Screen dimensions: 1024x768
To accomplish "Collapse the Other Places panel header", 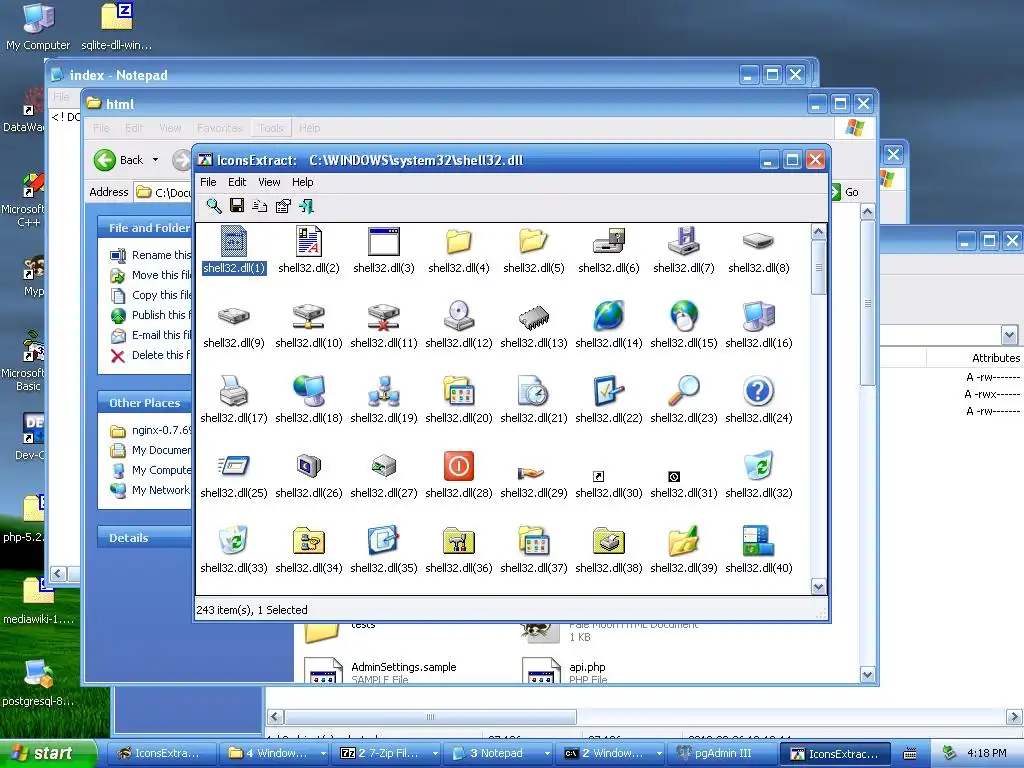I will 144,403.
